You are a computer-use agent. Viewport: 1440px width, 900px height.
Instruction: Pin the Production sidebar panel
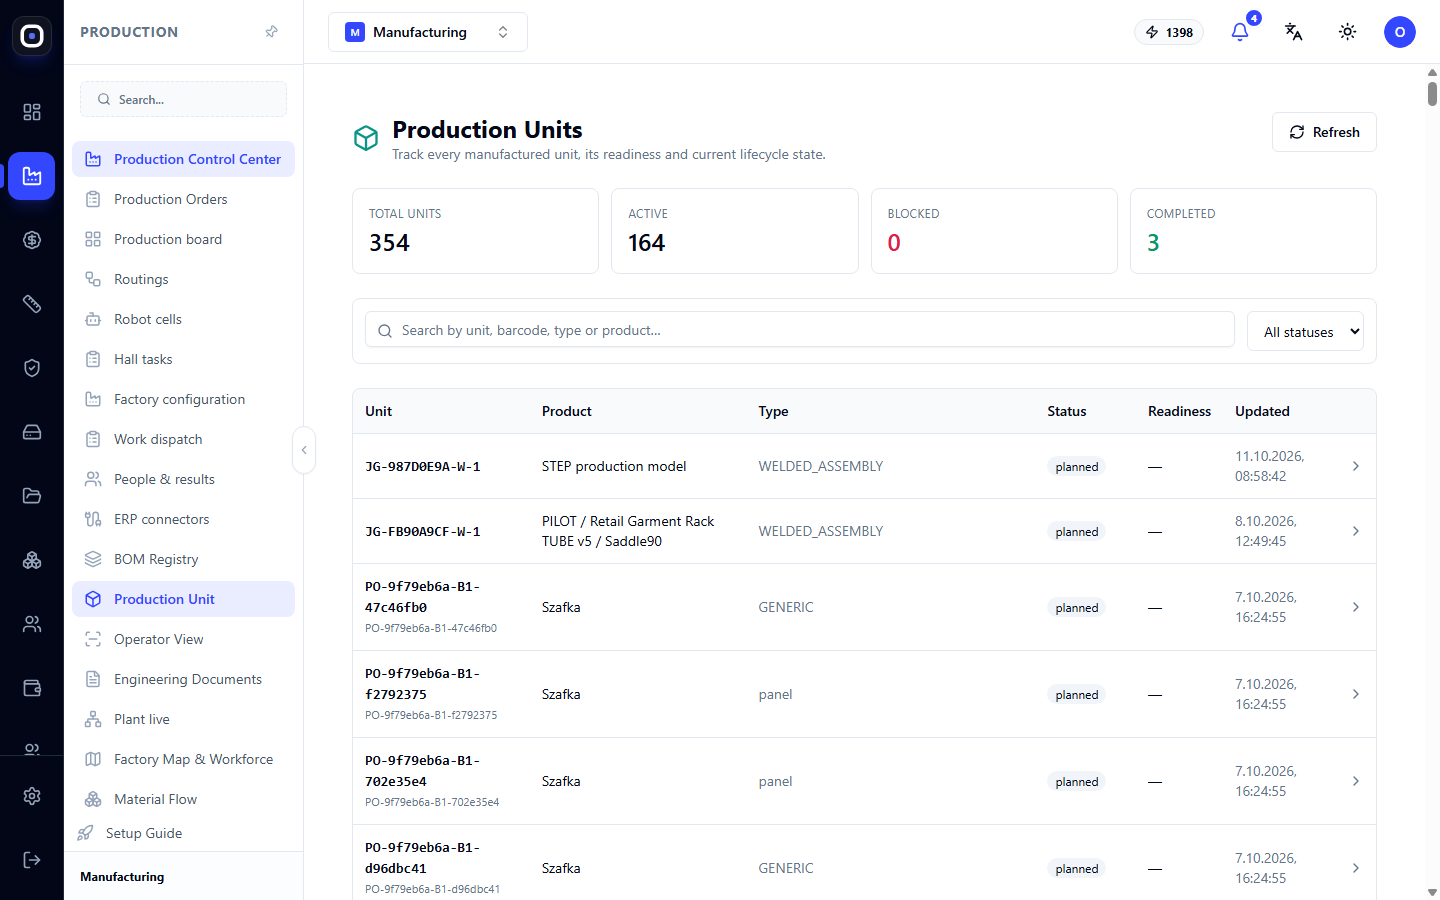click(x=271, y=32)
